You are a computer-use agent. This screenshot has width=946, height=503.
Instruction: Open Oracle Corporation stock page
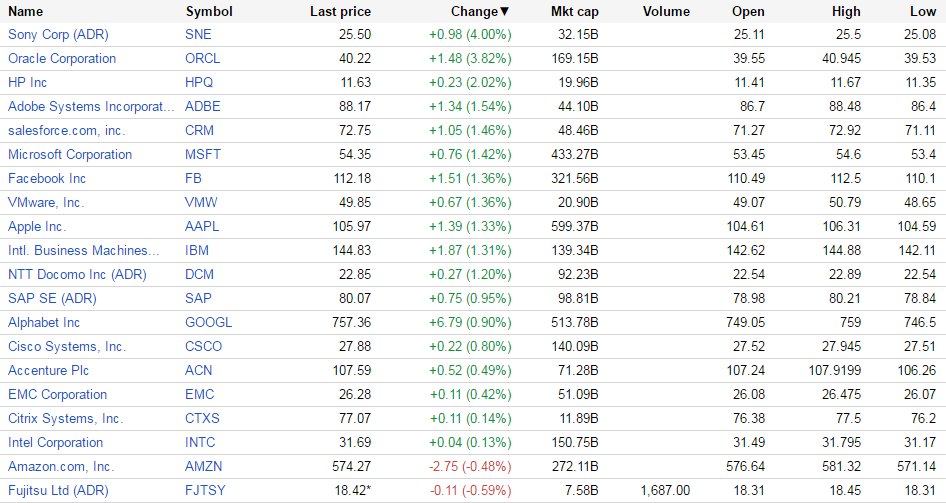62,58
